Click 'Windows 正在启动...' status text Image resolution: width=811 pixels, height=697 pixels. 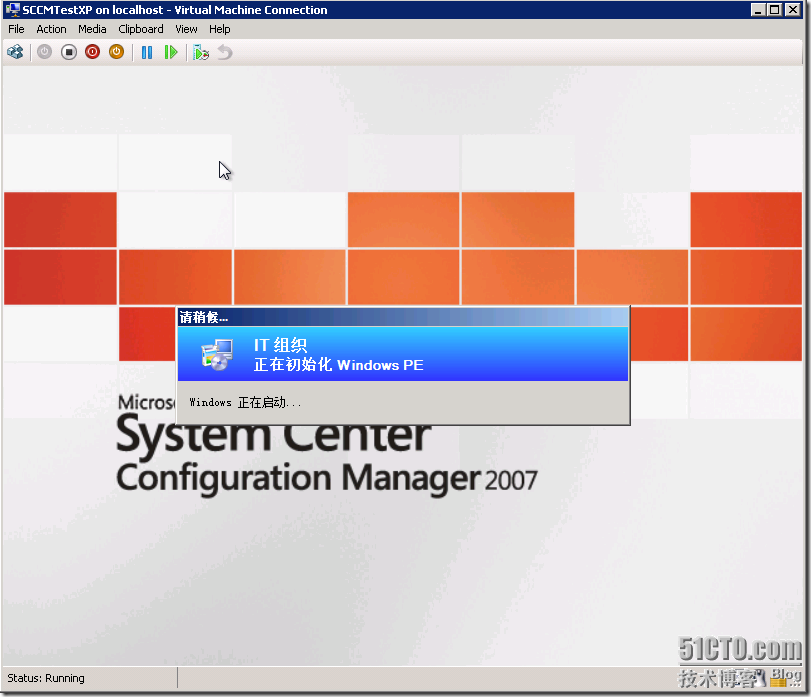pos(245,402)
